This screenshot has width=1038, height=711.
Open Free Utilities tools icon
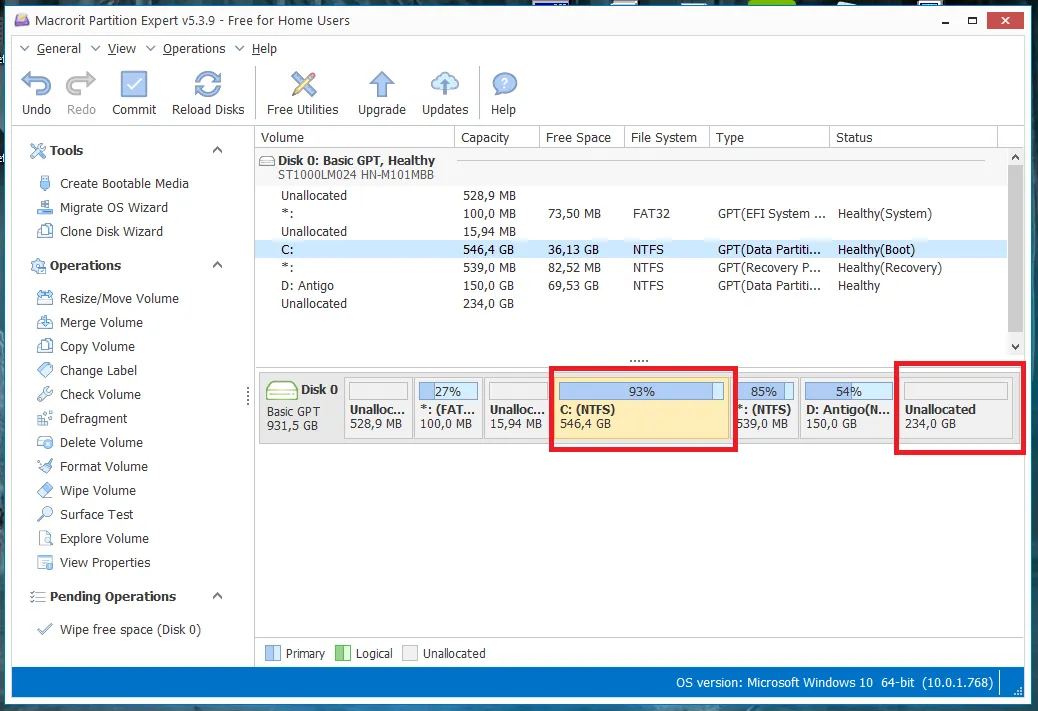[x=302, y=86]
